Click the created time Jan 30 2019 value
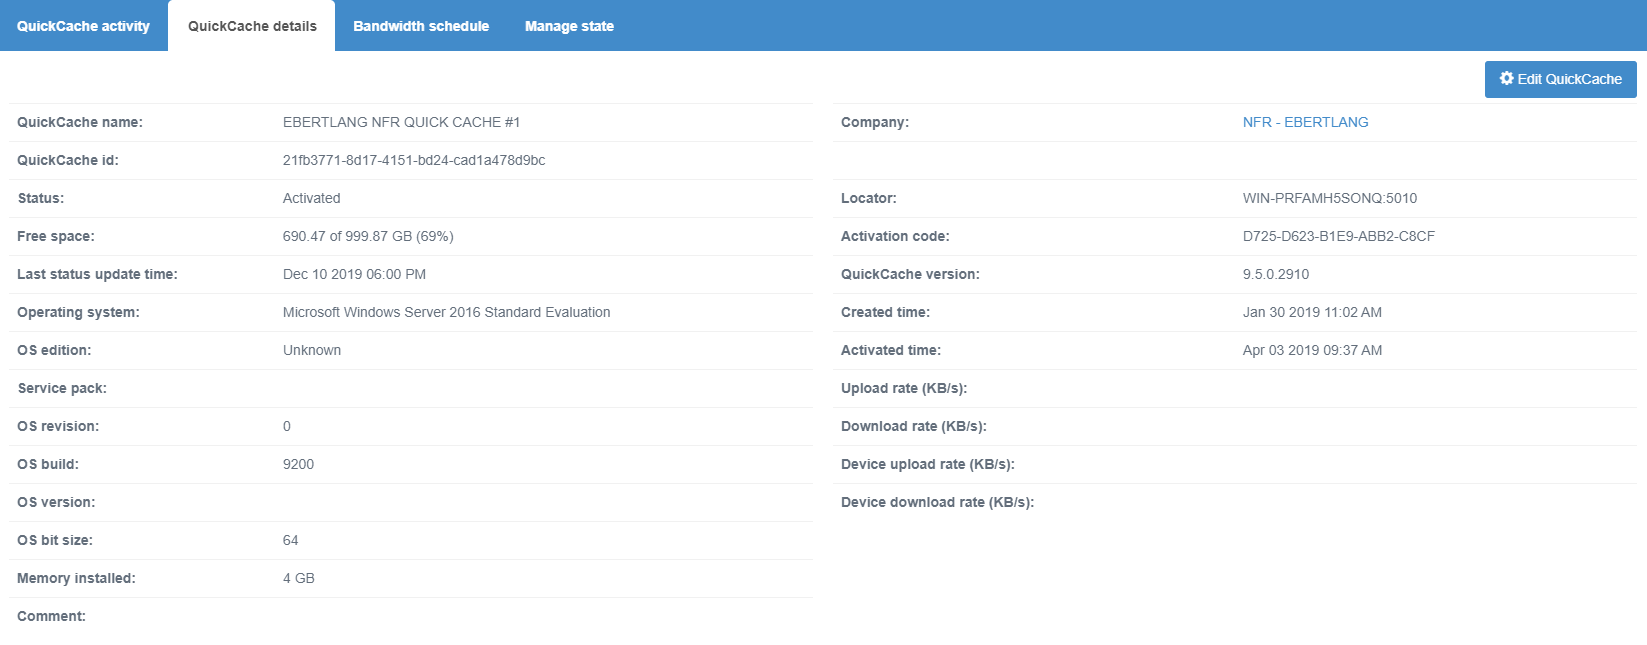This screenshot has width=1647, height=645. (x=1312, y=312)
